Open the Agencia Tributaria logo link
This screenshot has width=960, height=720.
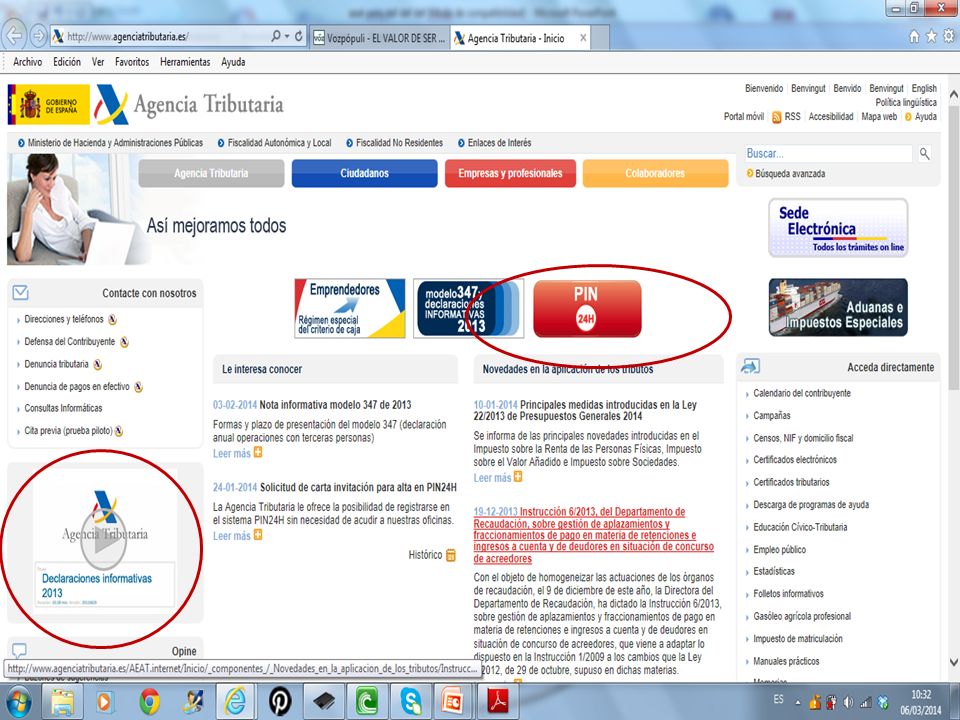click(x=189, y=105)
